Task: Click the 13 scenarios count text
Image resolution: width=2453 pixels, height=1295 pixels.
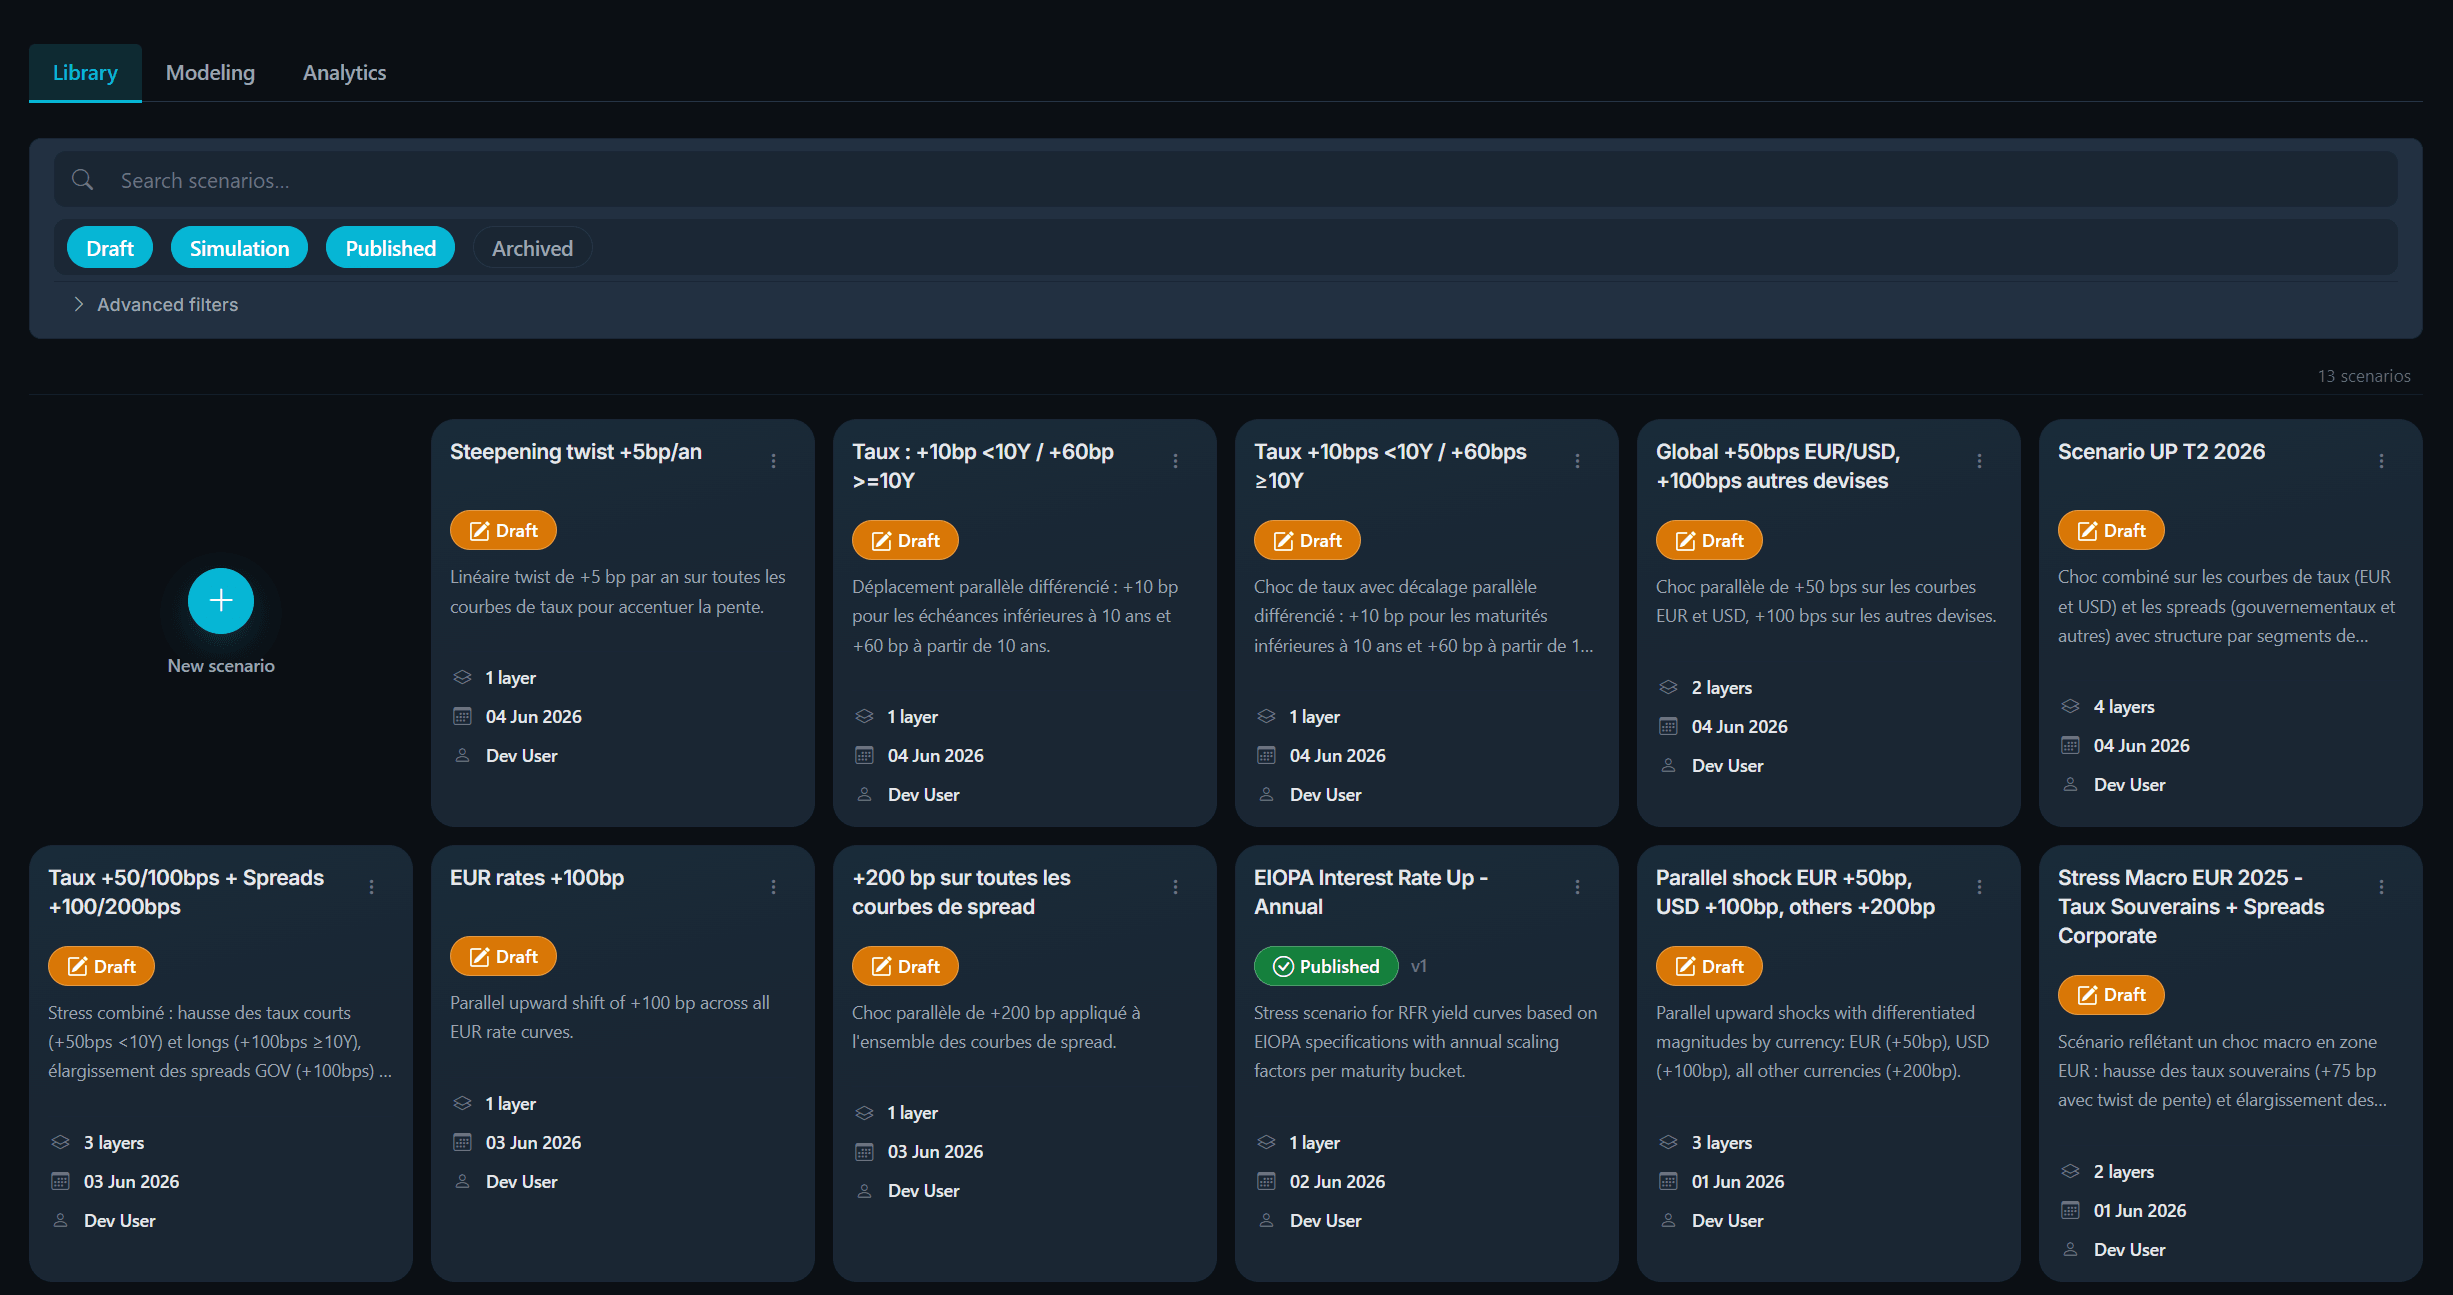Action: (x=2364, y=376)
